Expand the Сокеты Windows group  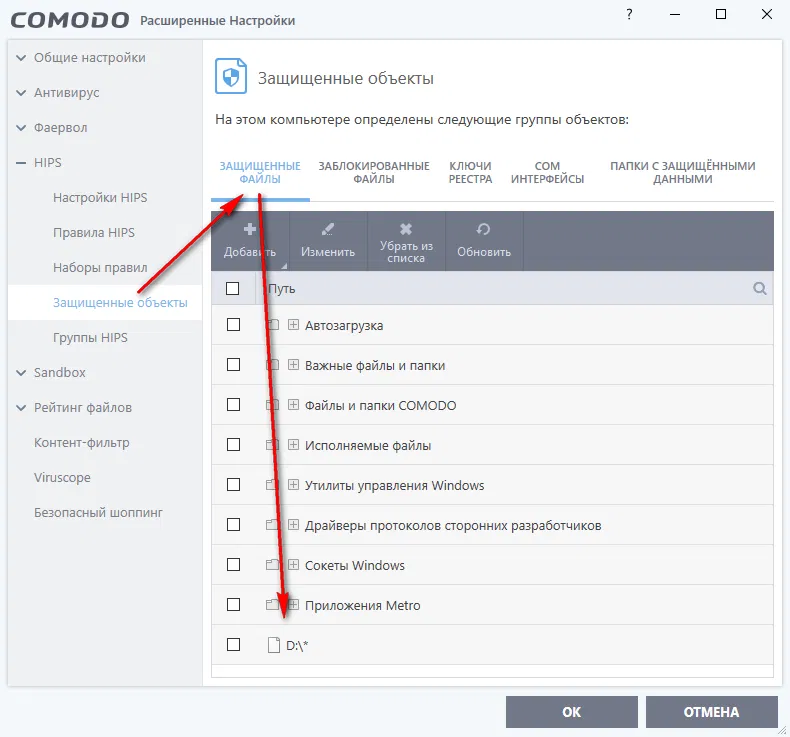[x=293, y=564]
